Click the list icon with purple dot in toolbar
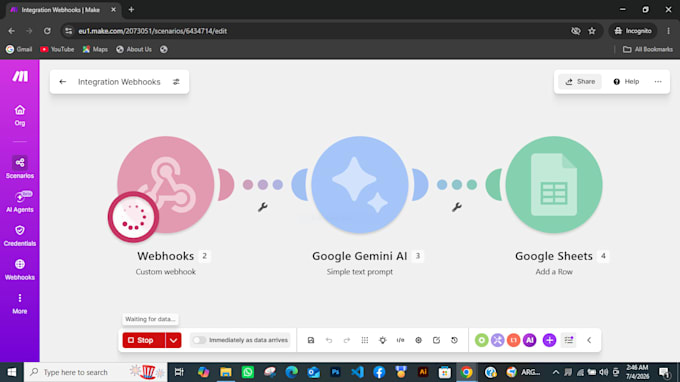 coord(569,340)
